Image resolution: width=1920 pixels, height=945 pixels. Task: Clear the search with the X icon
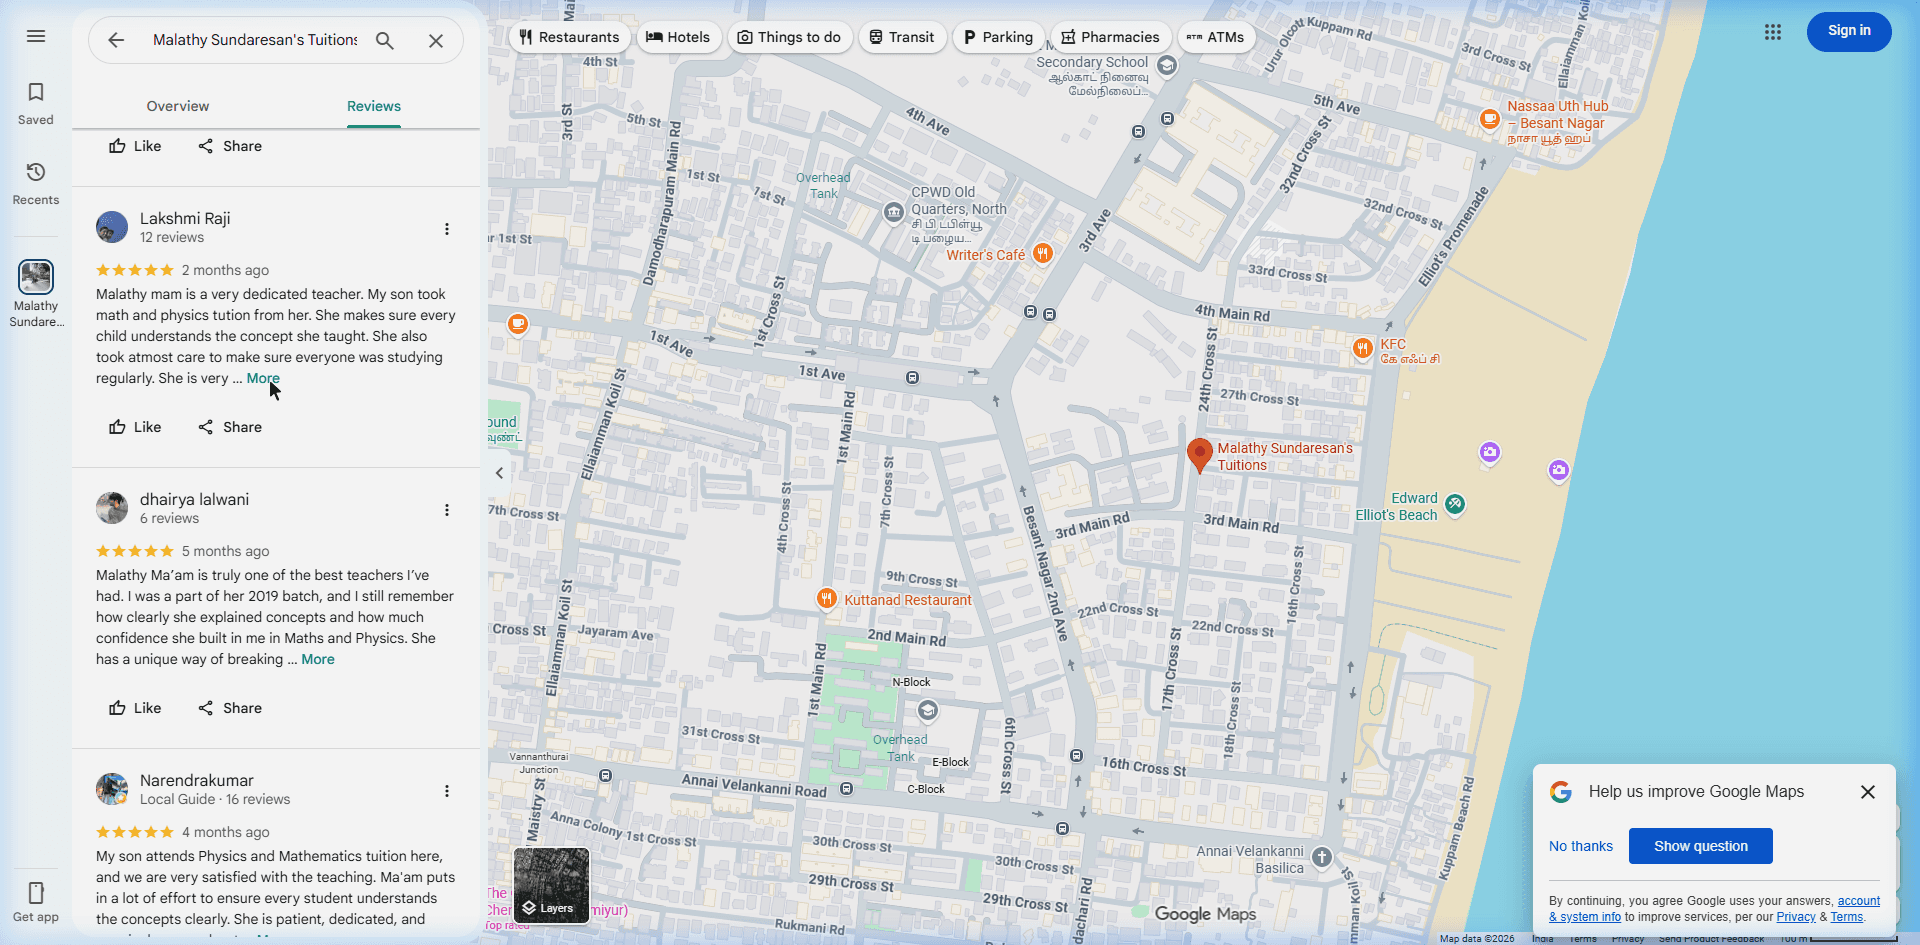pyautogui.click(x=436, y=40)
